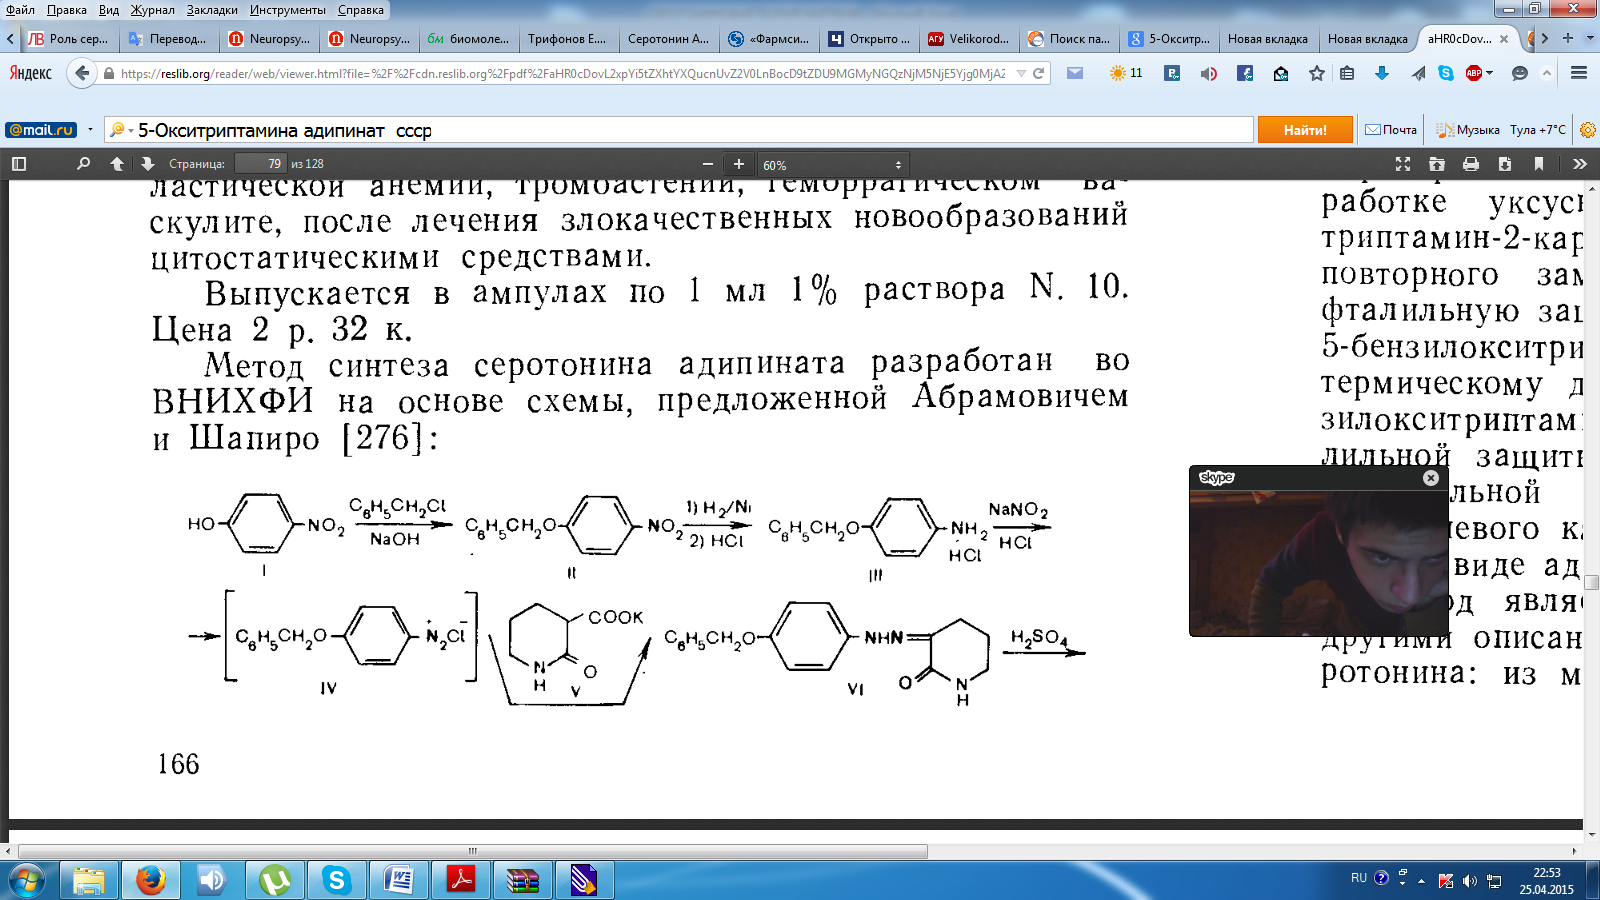Open the Правка menu
Image resolution: width=1600 pixels, height=900 pixels.
[67, 10]
